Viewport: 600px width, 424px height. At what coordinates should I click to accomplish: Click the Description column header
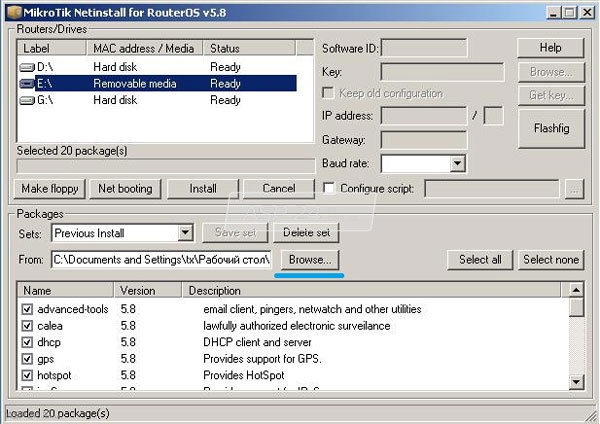click(371, 291)
